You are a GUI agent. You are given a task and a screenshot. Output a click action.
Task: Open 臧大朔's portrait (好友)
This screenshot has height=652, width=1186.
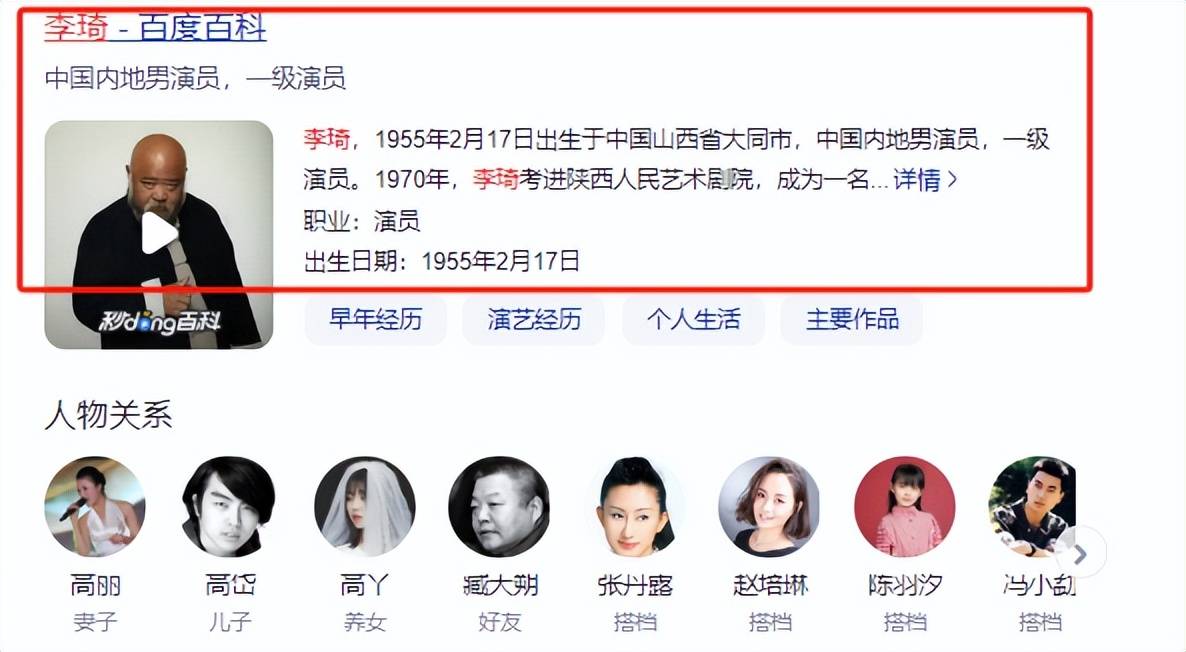(499, 507)
